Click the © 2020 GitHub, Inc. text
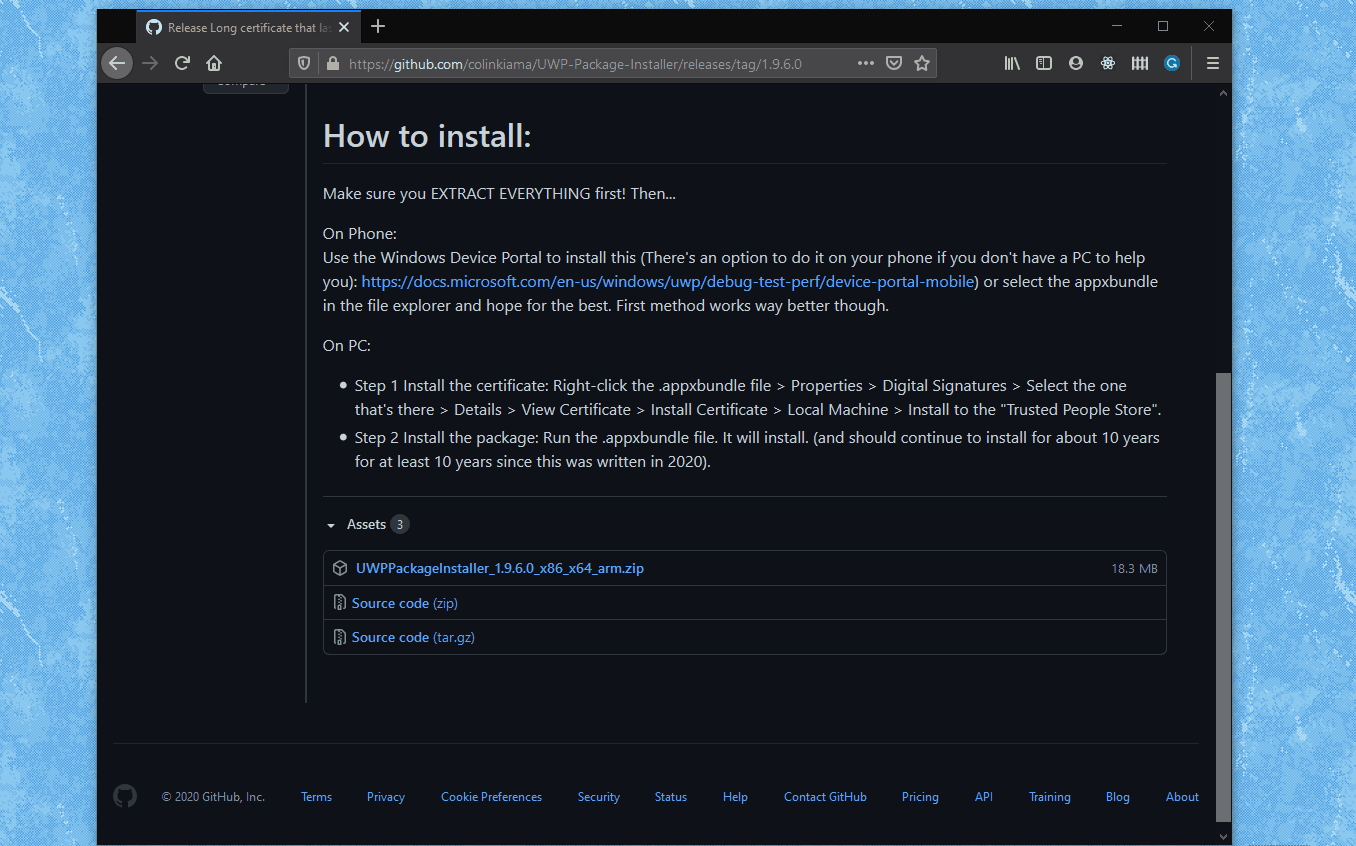 213,797
